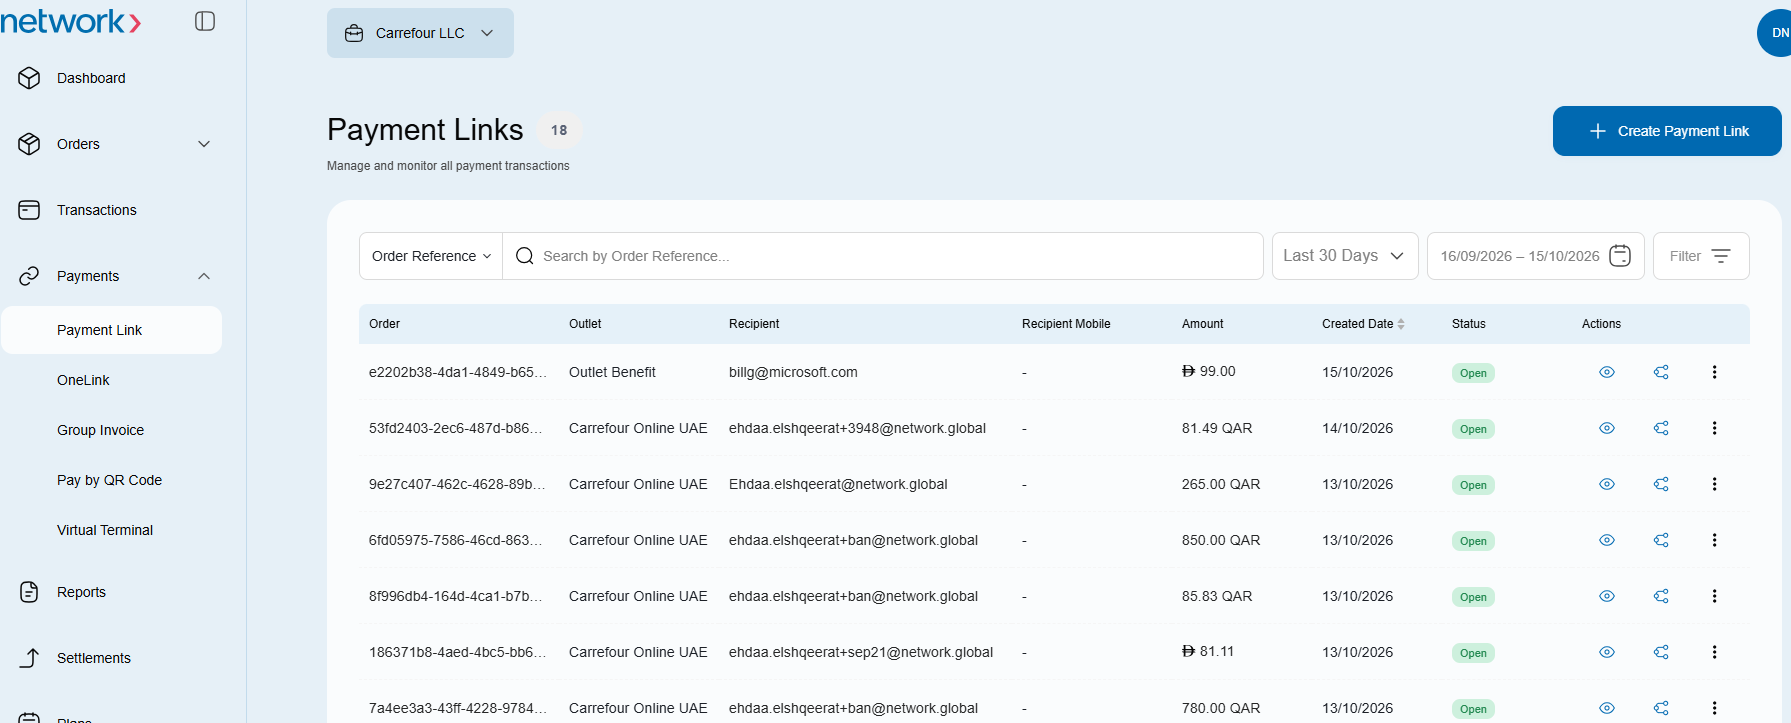Click the 780.00 QAR amount
This screenshot has height=723, width=1791.
point(1221,708)
